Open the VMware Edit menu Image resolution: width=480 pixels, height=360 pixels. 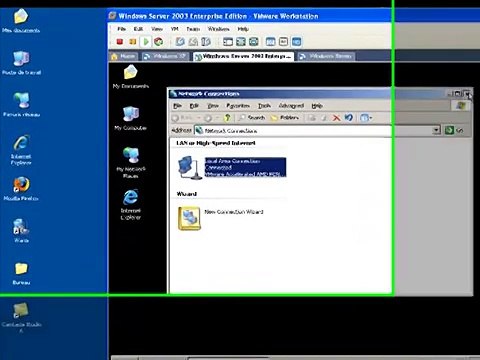click(138, 29)
